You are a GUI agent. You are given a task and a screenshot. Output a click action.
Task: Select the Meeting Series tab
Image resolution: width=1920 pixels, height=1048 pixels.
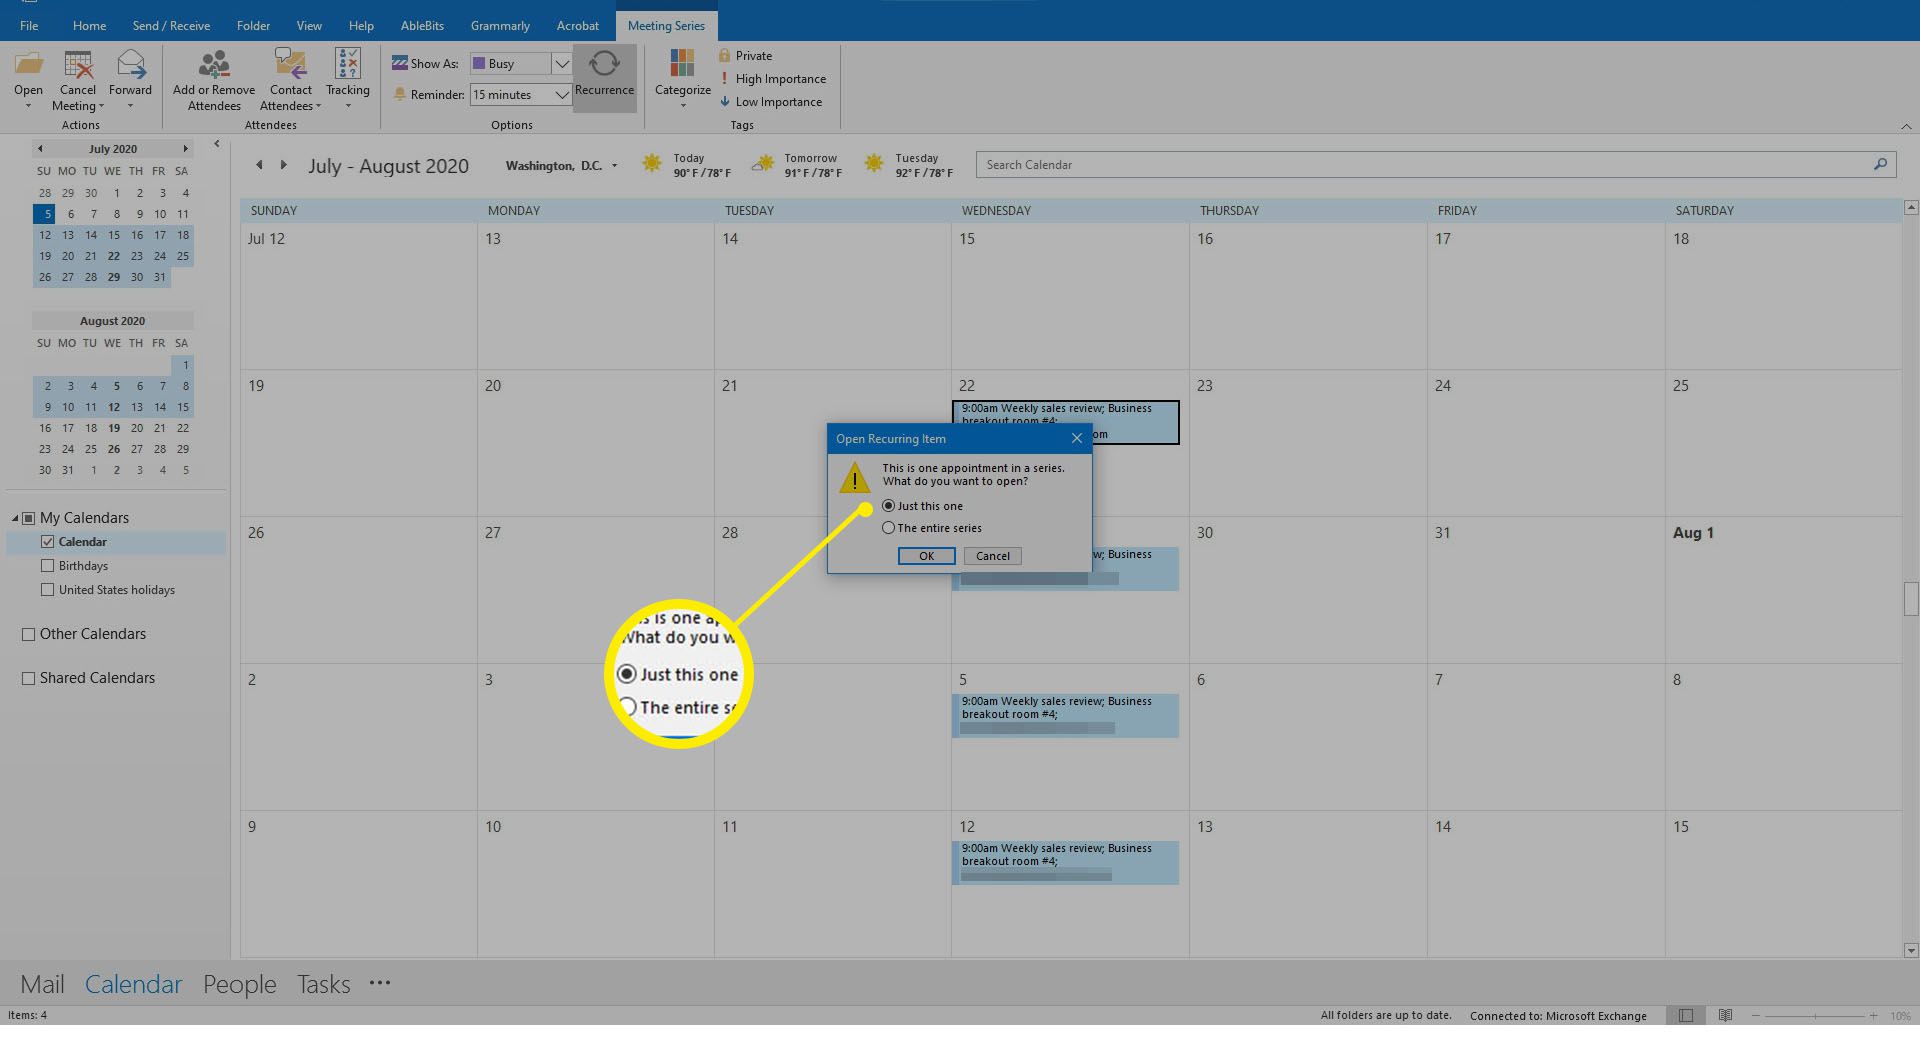tap(666, 26)
